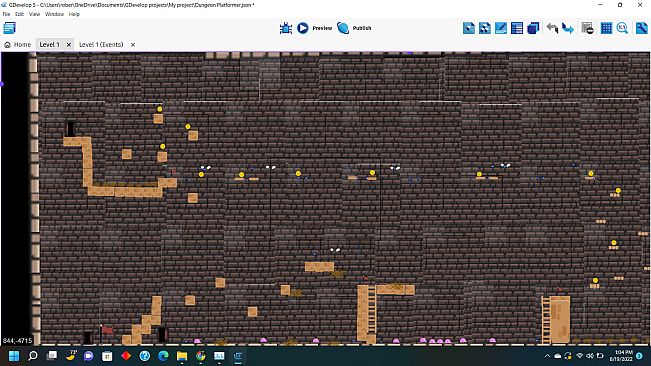This screenshot has width=651, height=366.
Task: Select the large sand block beside the right ladder
Action: pyautogui.click(x=560, y=320)
